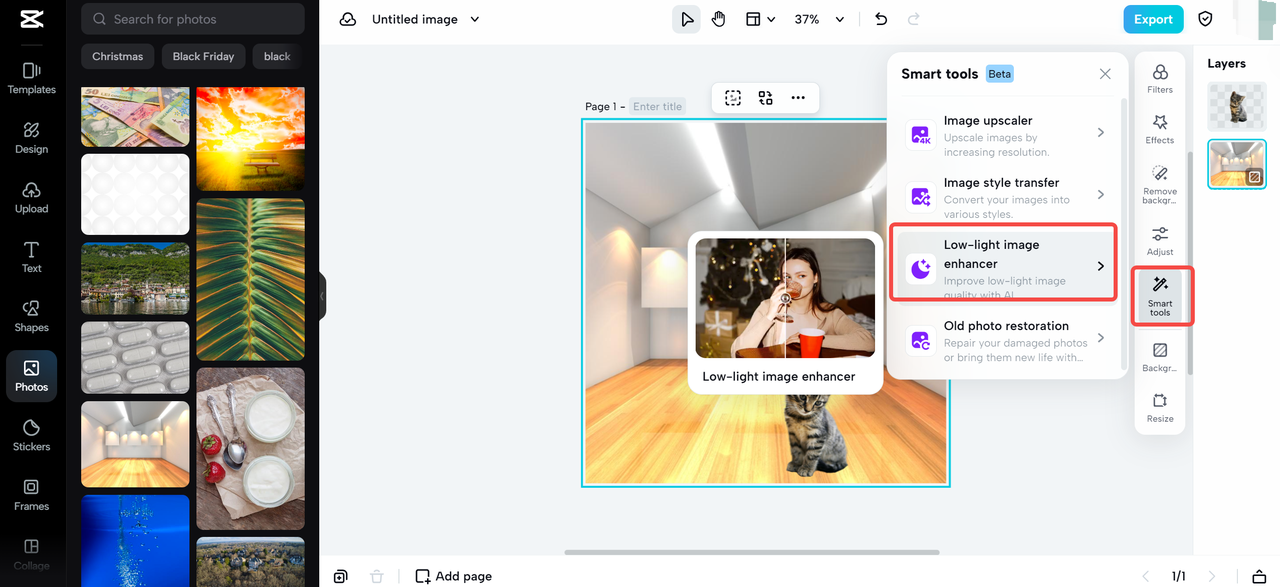Click the Beta badge in Smart tools
Viewport: 1280px width, 587px height.
999,74
